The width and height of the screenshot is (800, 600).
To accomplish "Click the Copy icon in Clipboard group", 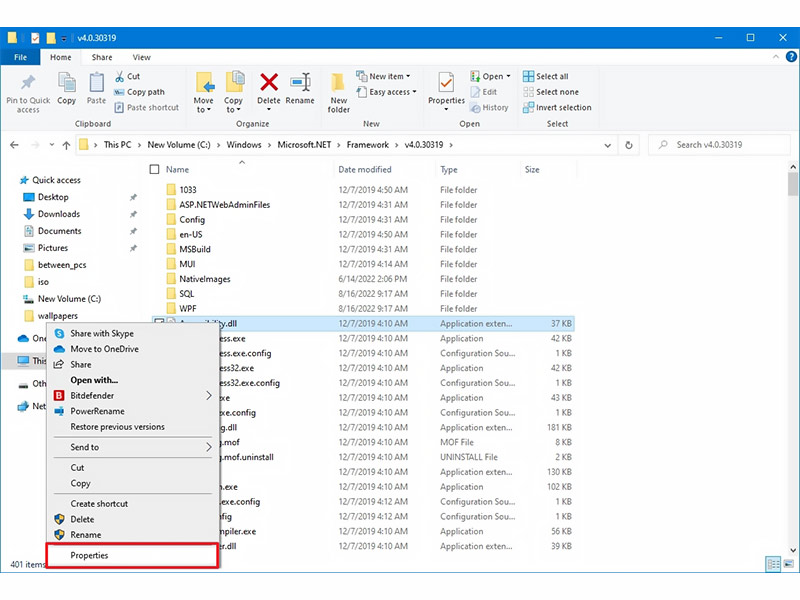I will pos(66,83).
